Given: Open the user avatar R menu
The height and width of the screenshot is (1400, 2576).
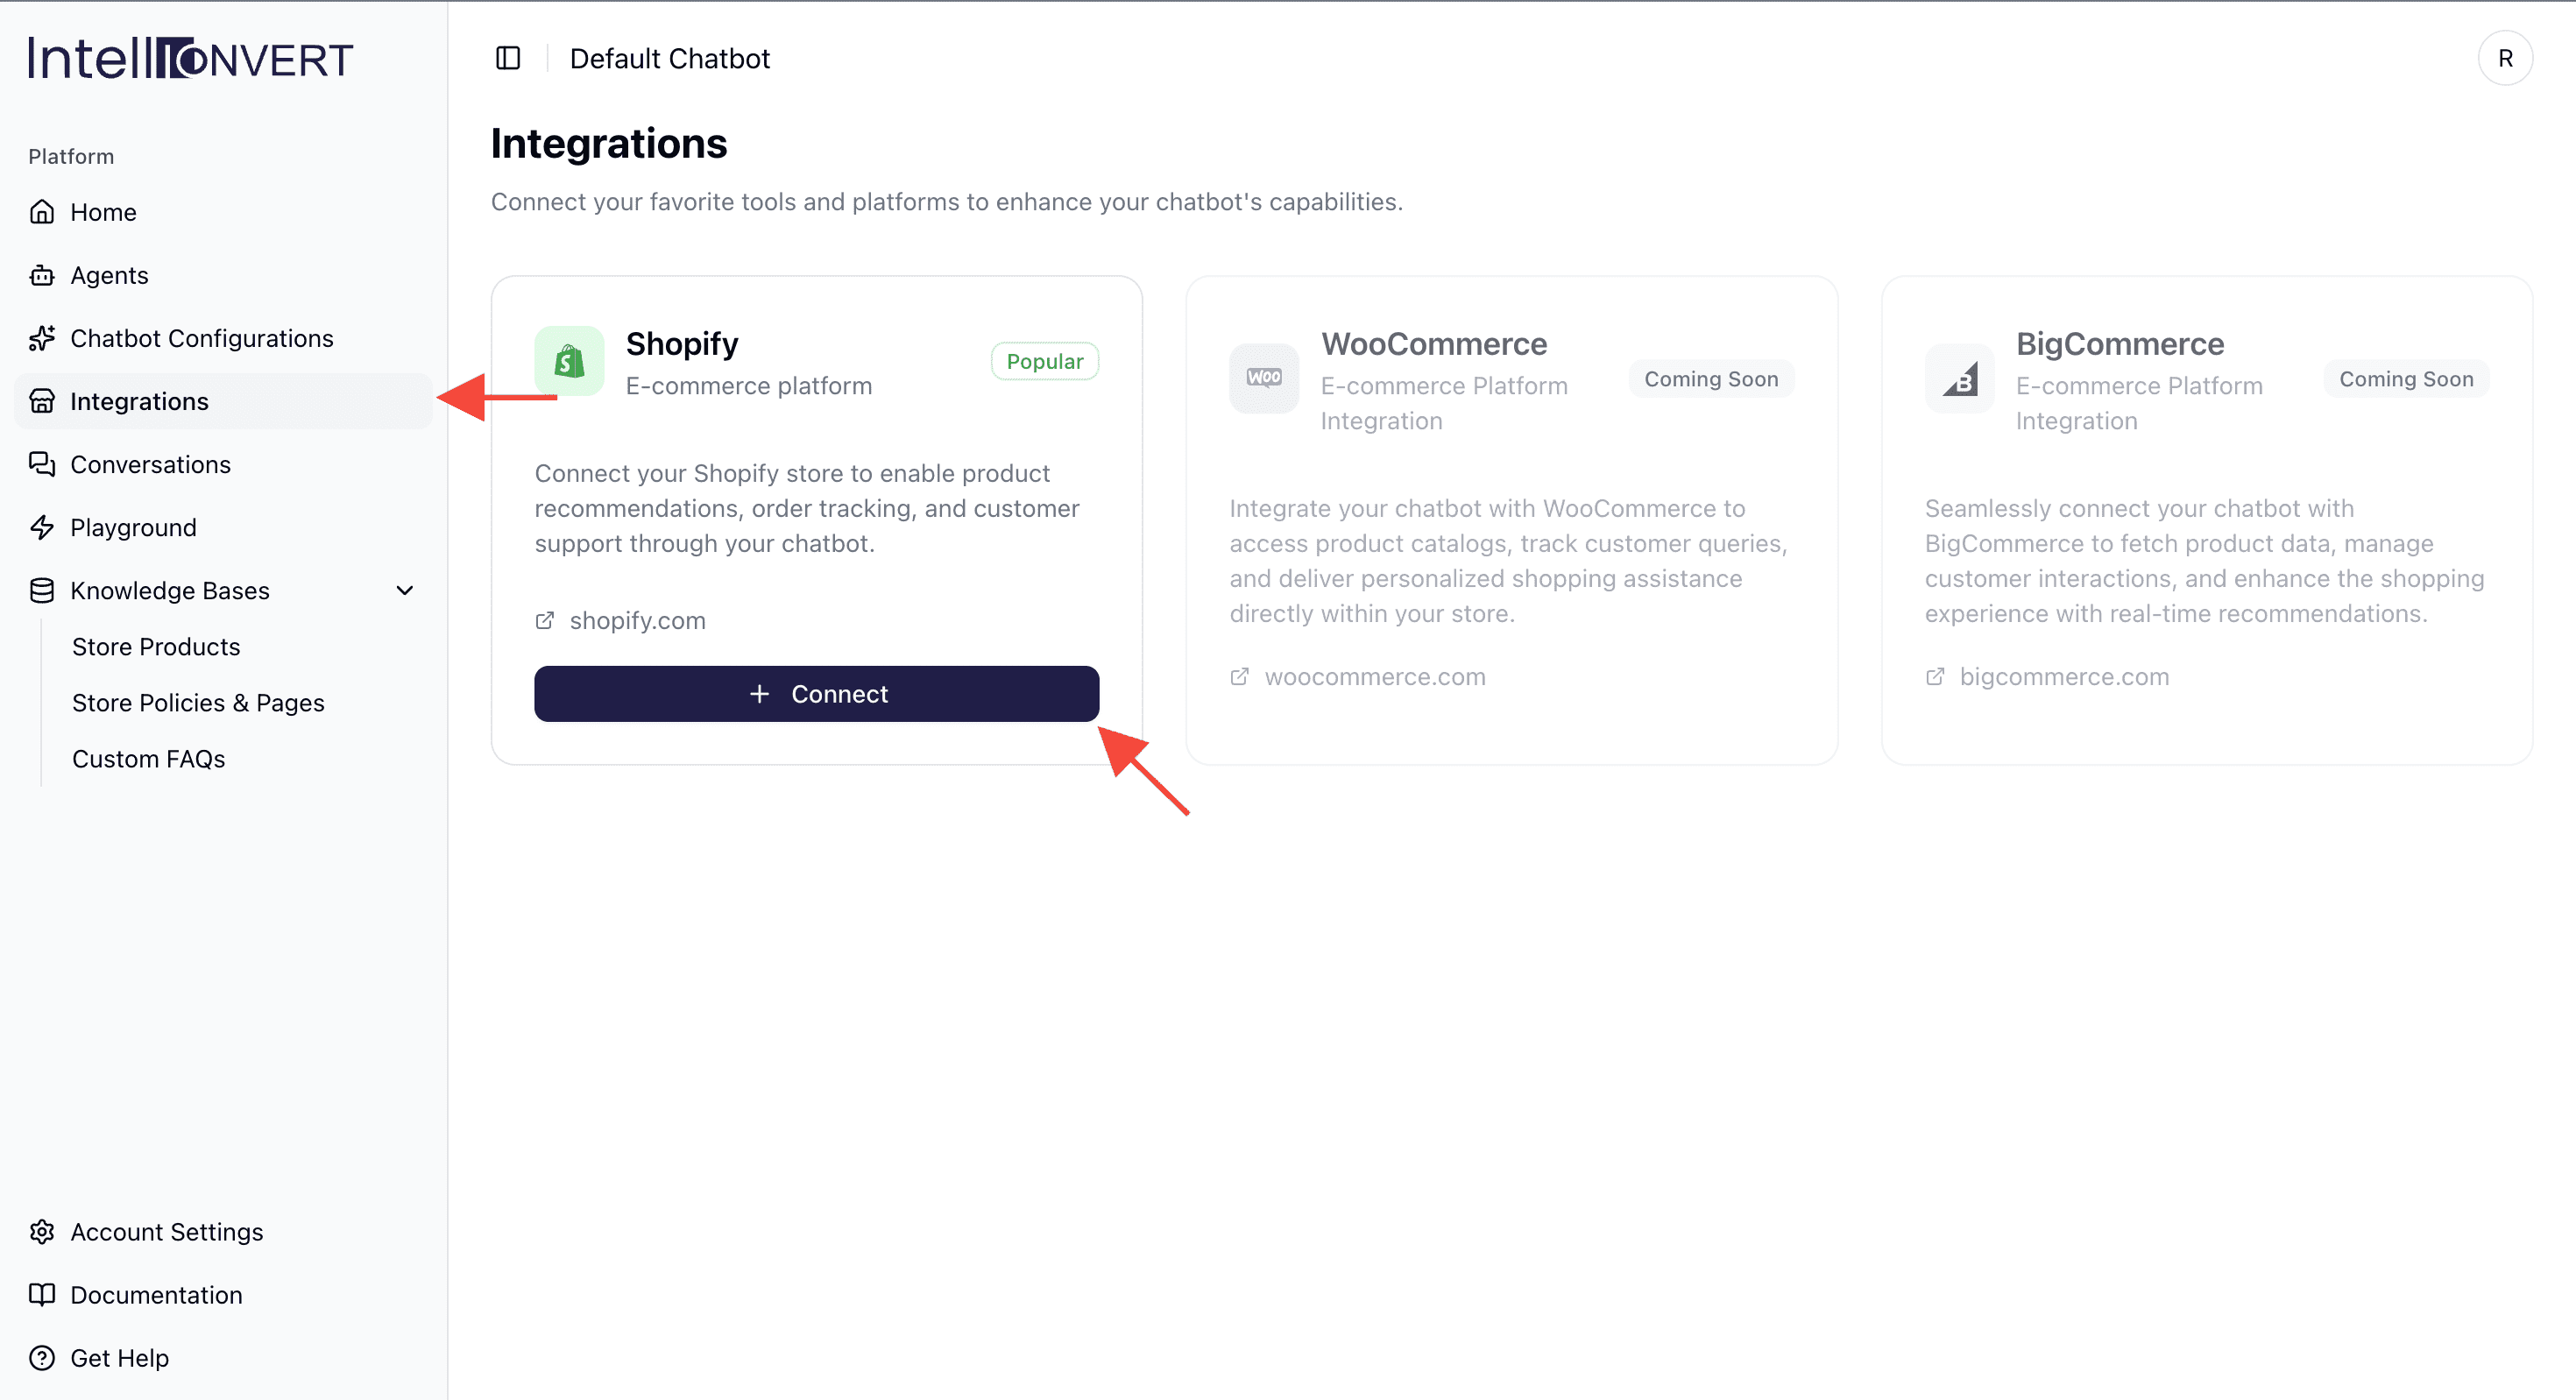Looking at the screenshot, I should pos(2504,59).
